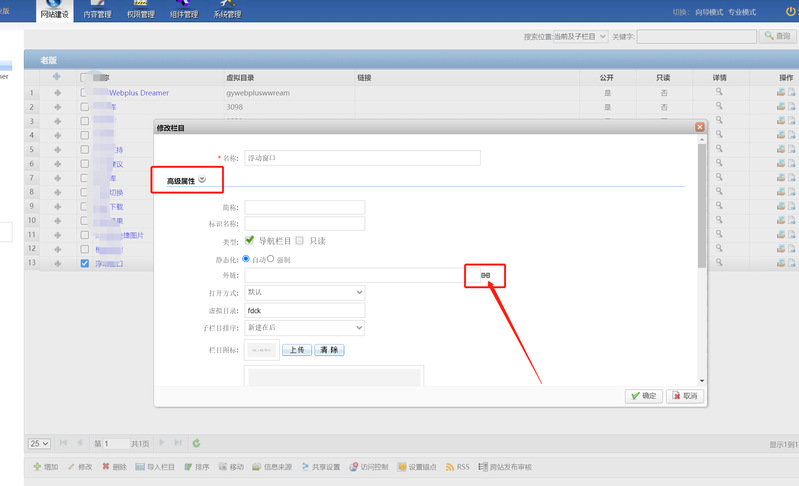The height and width of the screenshot is (486, 799).
Task: Open the 子栏目排序 dropdown
Action: [305, 327]
